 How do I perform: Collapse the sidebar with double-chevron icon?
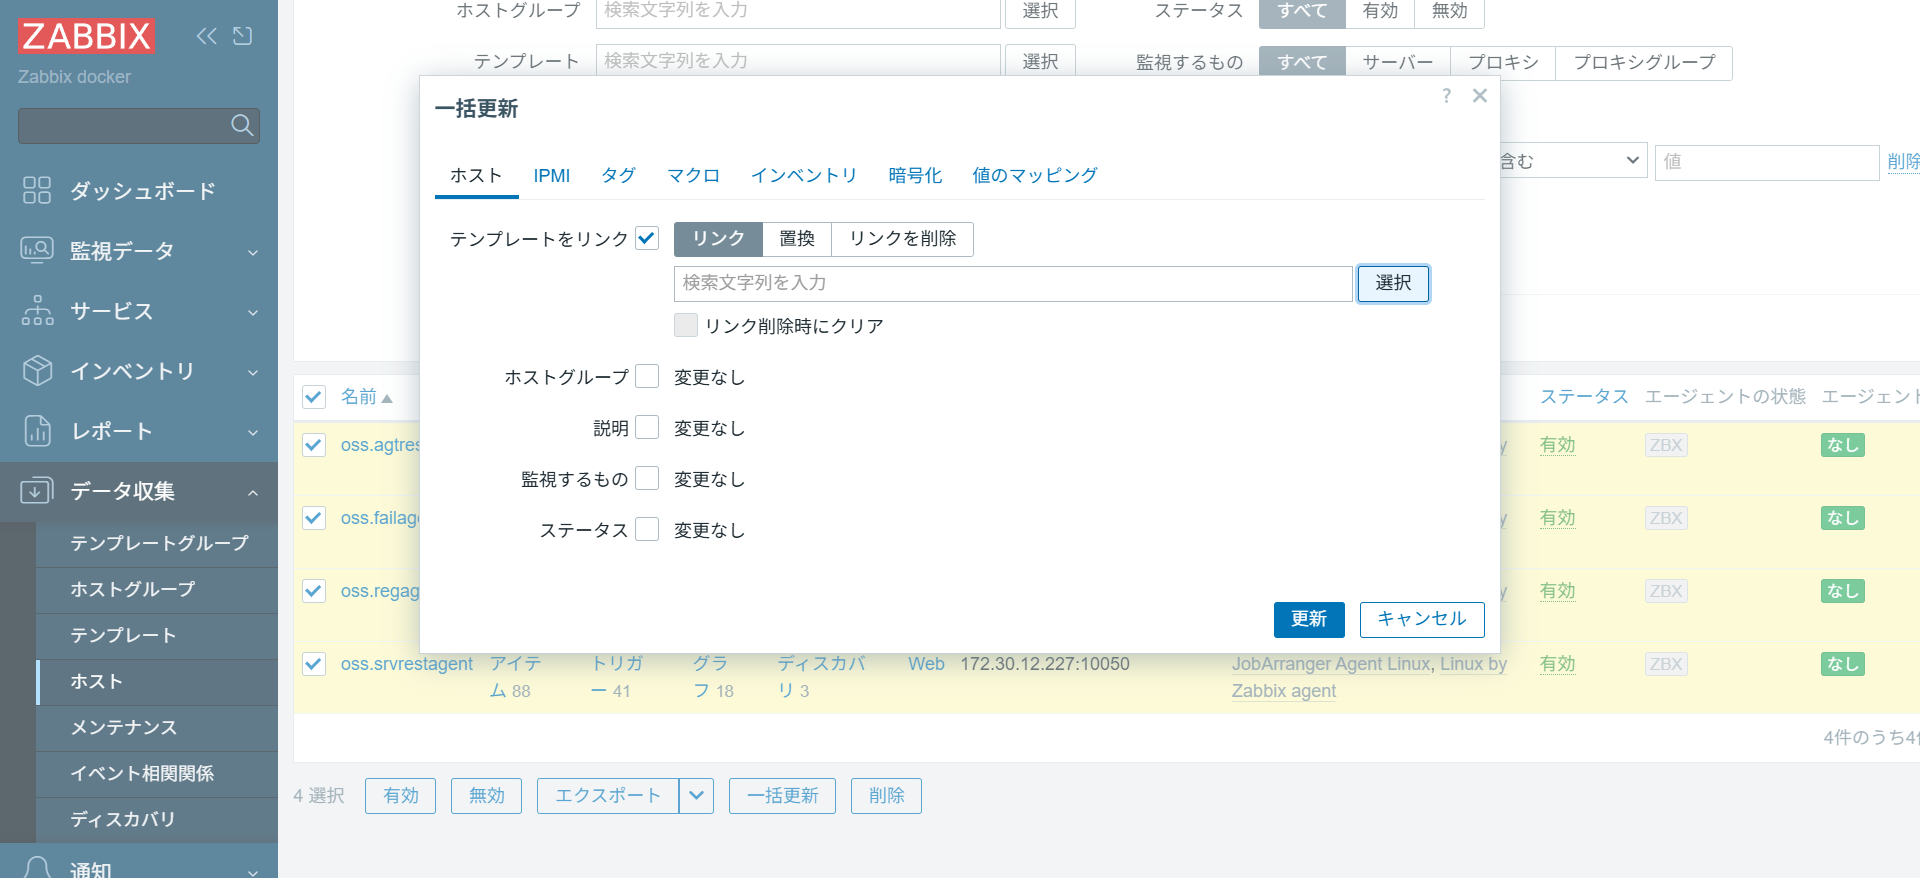(206, 36)
